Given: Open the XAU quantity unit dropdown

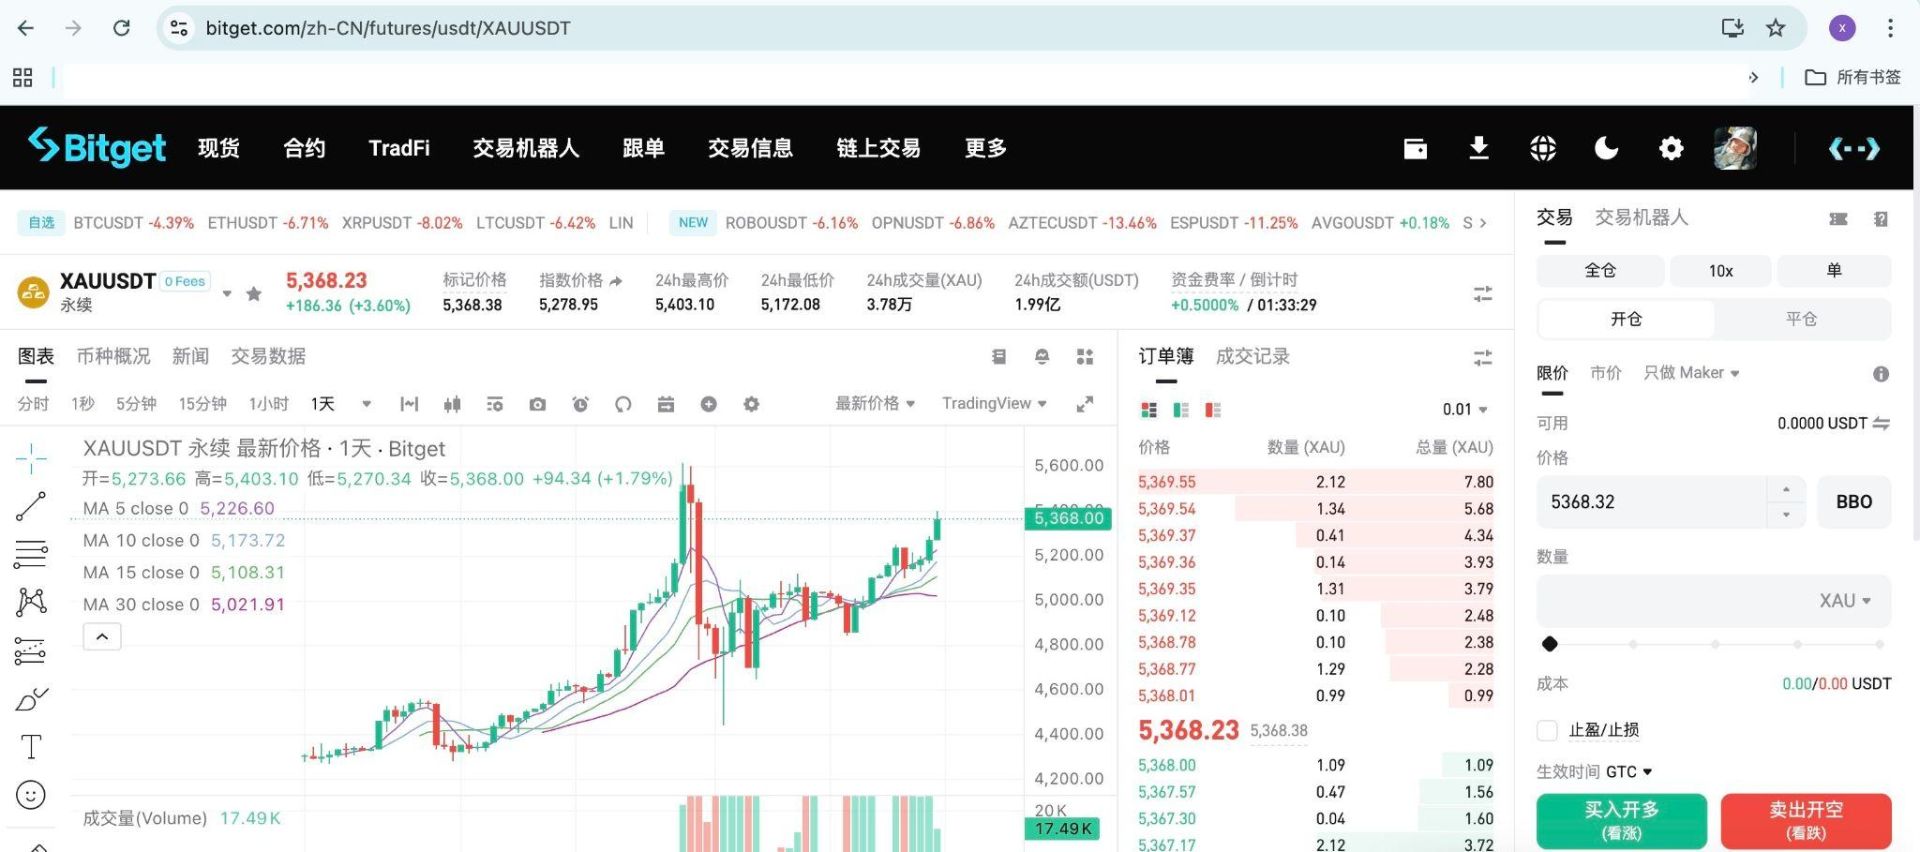Looking at the screenshot, I should pyautogui.click(x=1845, y=601).
